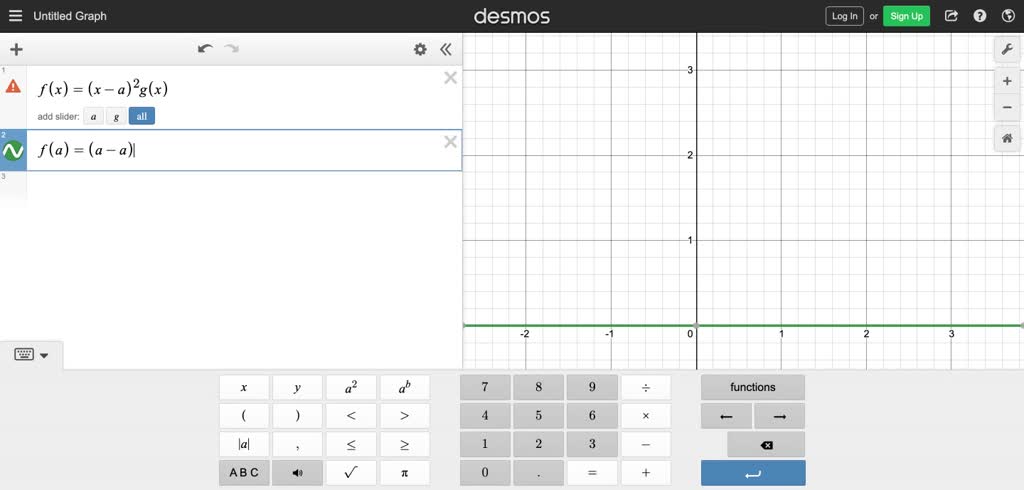Click the add expression plus icon
Viewport: 1024px width, 490px height.
(x=16, y=49)
